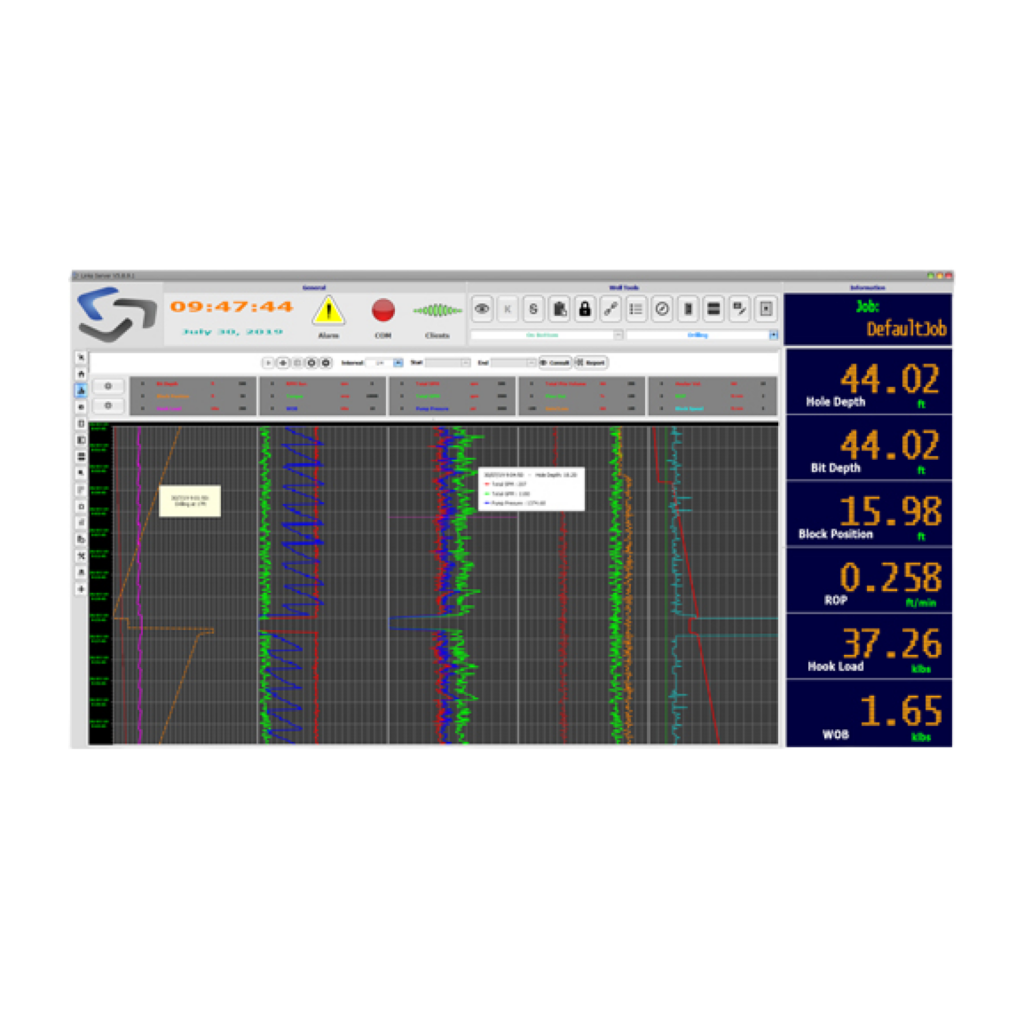Click the compass gauge icon in Well Tools
Screen dimensions: 1024x1024
click(662, 309)
